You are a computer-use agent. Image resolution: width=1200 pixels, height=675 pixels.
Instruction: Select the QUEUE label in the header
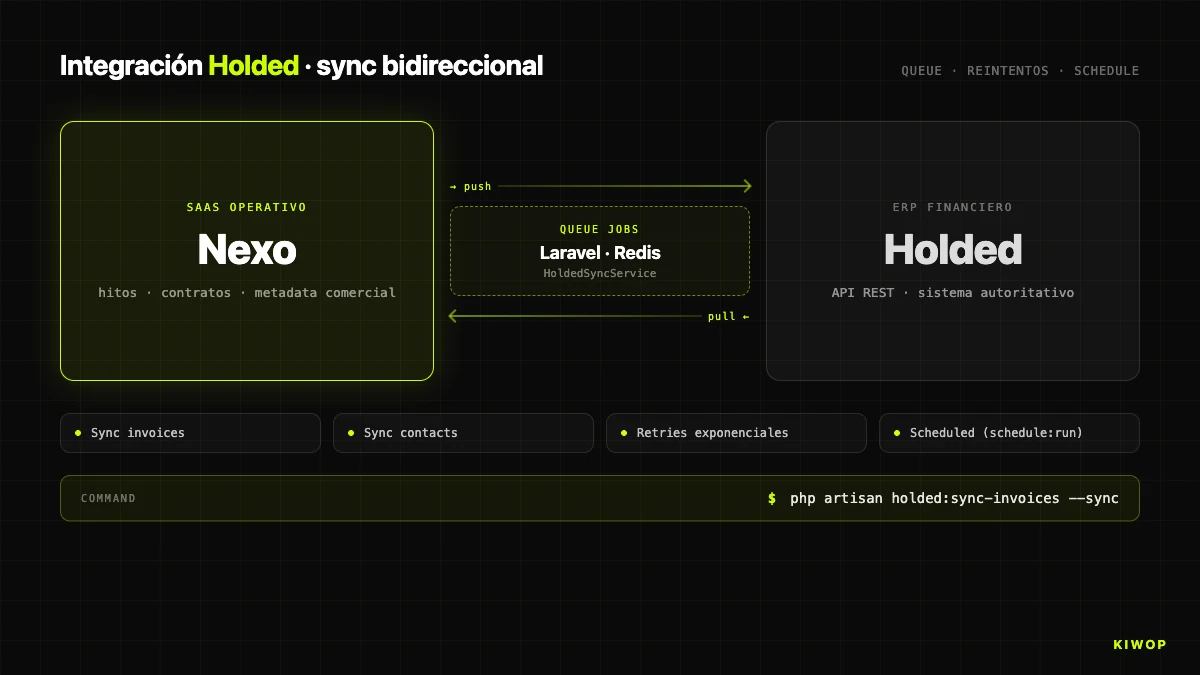click(x=921, y=70)
